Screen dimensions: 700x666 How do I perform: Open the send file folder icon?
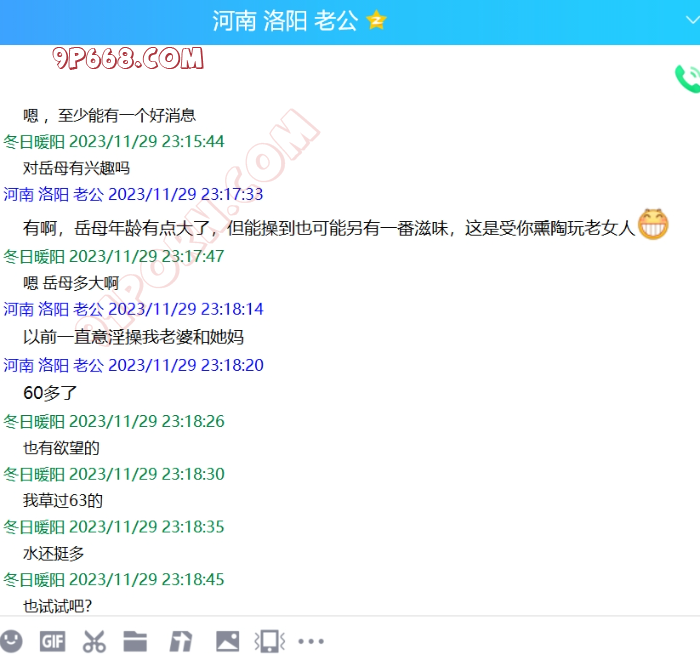(135, 641)
